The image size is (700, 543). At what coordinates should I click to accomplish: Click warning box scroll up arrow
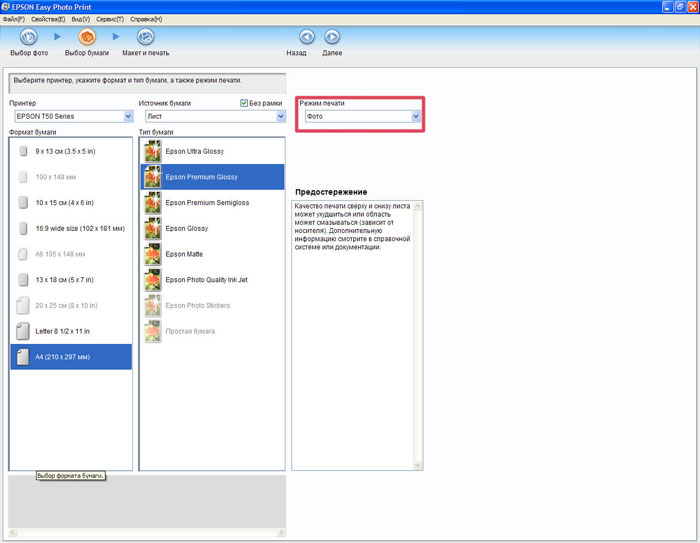418,206
